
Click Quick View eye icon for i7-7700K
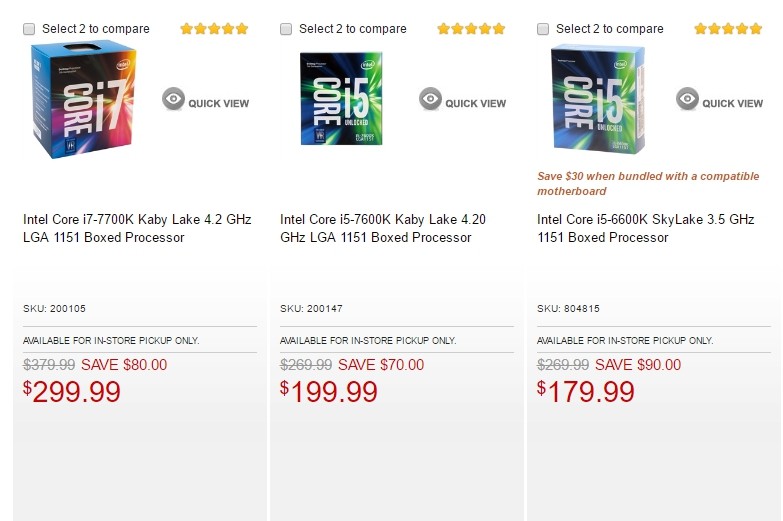click(174, 99)
